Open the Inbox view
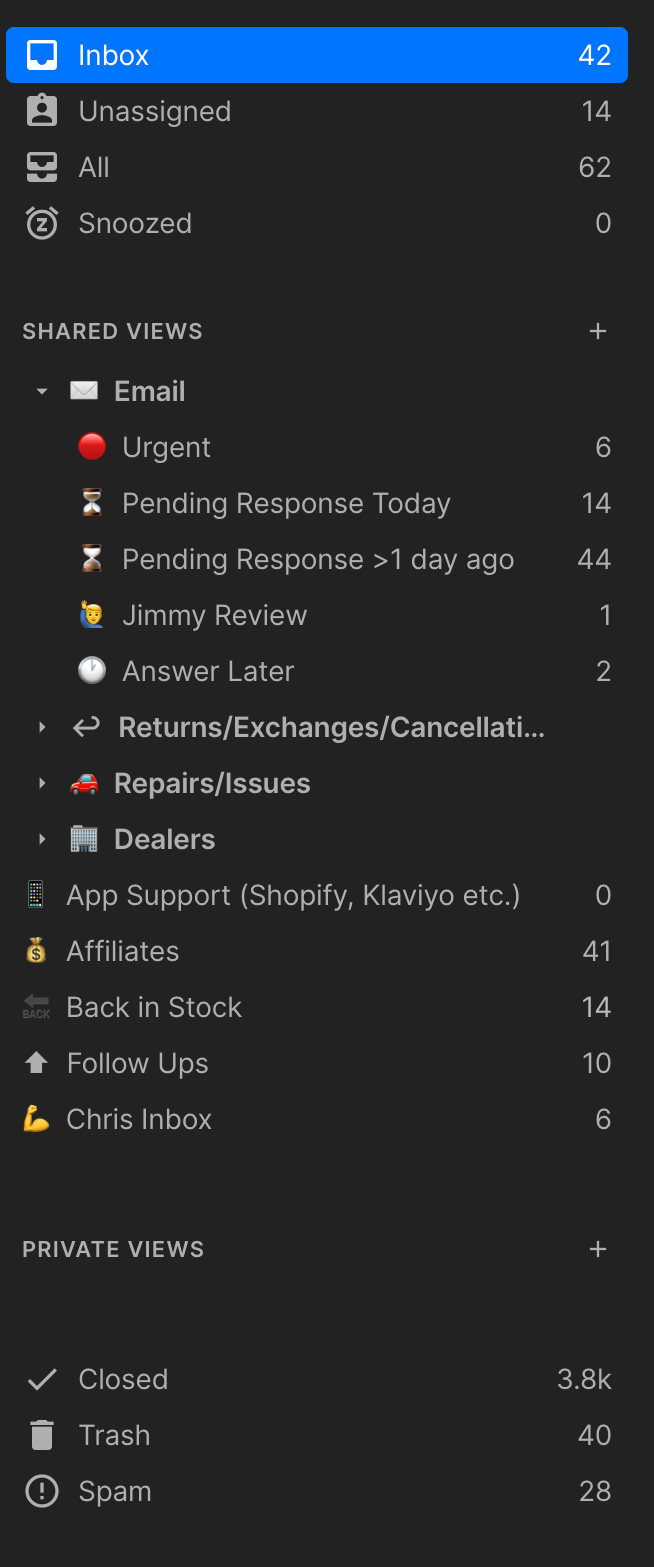Screen dimensions: 654x1567 pos(114,55)
